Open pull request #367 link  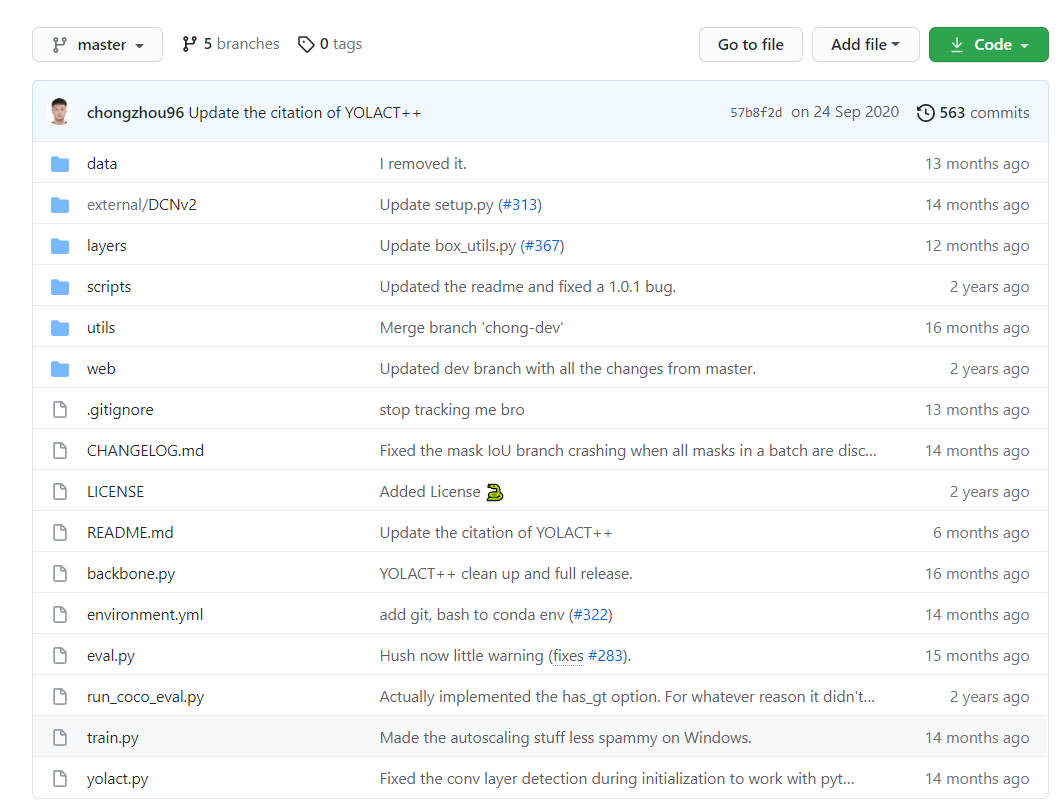click(x=543, y=246)
